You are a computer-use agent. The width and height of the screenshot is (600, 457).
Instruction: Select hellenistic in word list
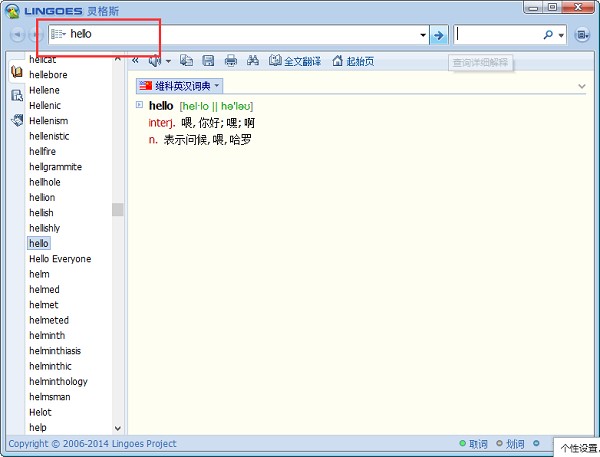coord(49,136)
